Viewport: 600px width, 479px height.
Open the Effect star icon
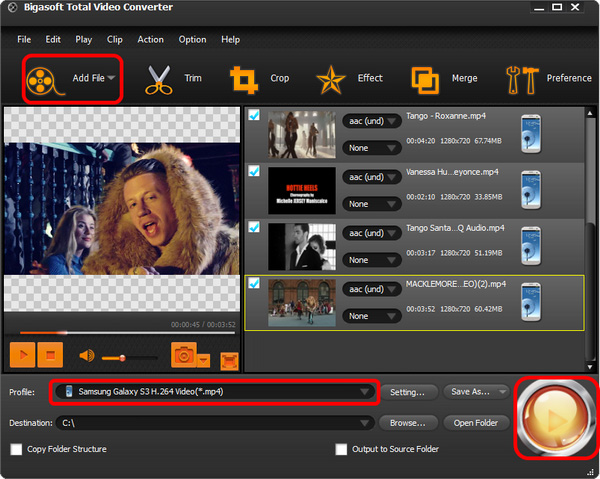(331, 80)
